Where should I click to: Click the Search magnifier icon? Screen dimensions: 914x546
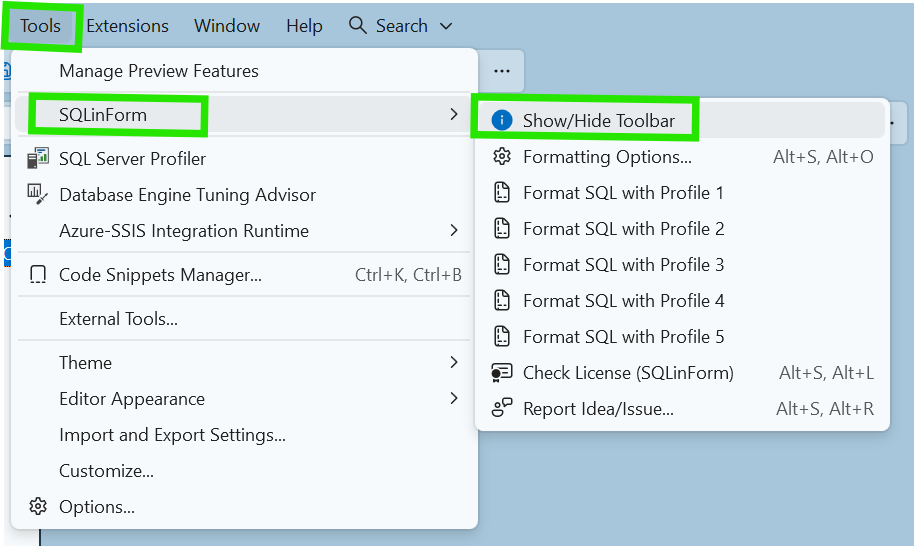pos(357,26)
